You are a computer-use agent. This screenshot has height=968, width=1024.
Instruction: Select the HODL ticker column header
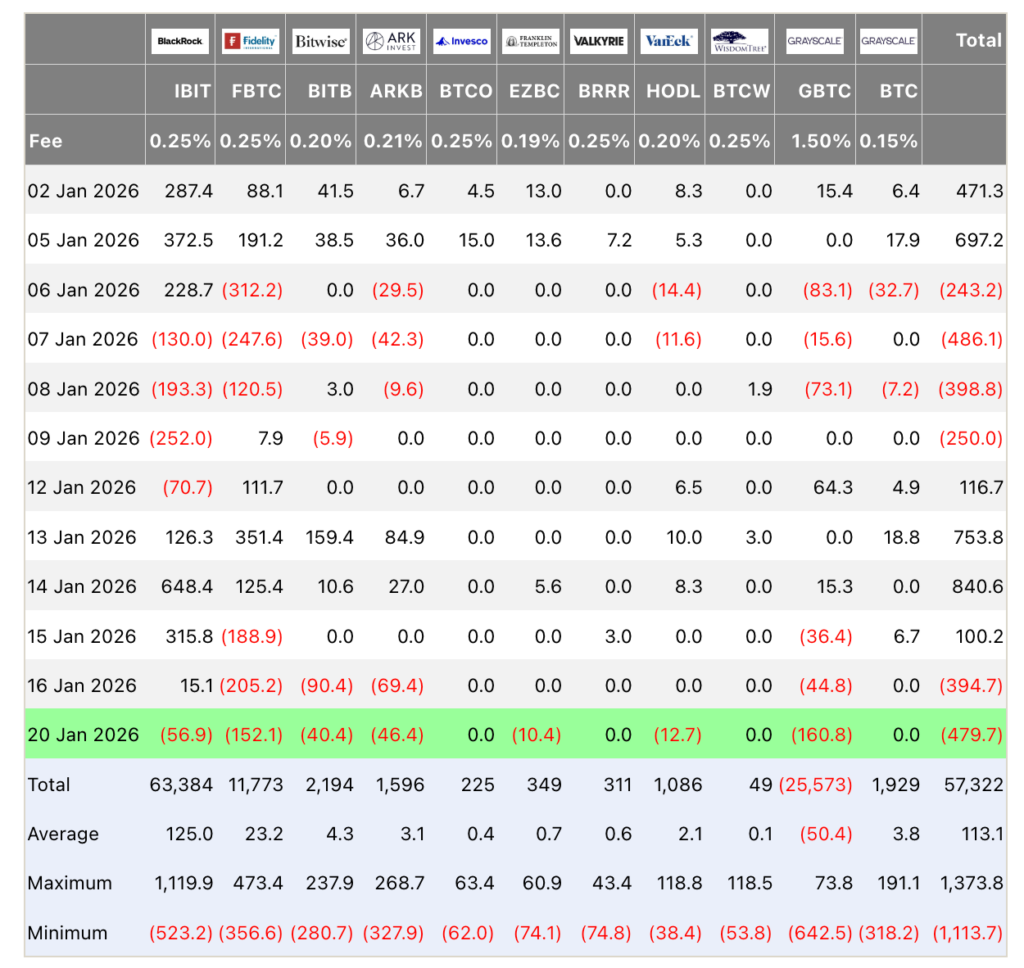click(x=673, y=91)
